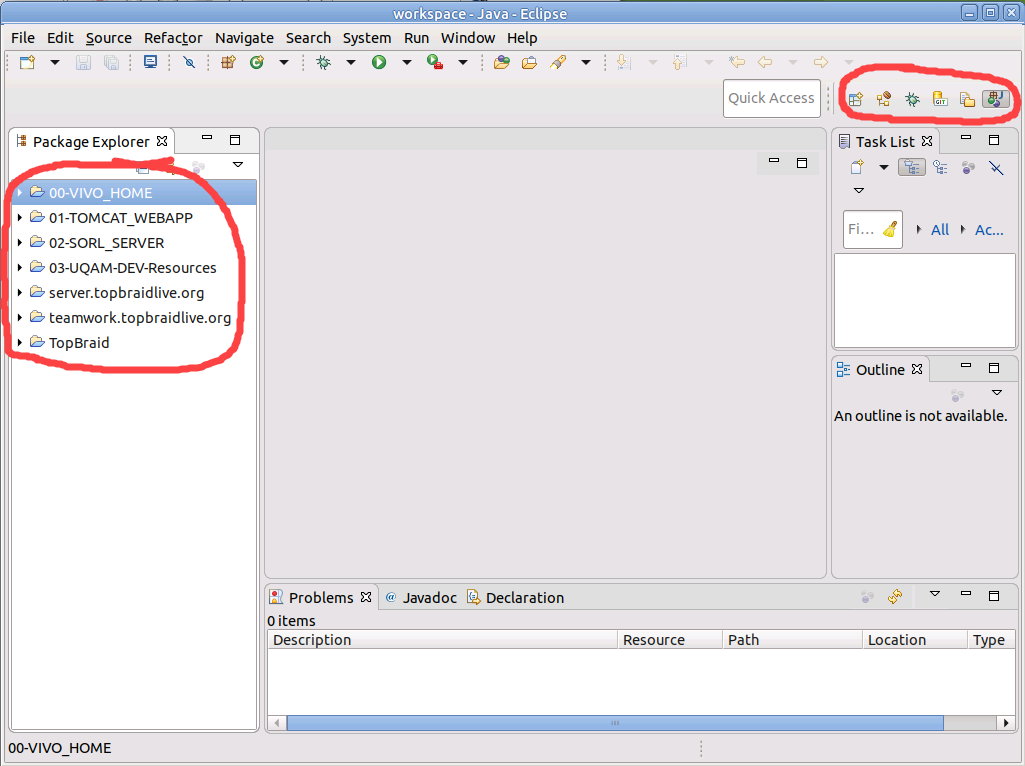Click the Quick Access search field
Screen dimensions: 1025x766
click(771, 98)
